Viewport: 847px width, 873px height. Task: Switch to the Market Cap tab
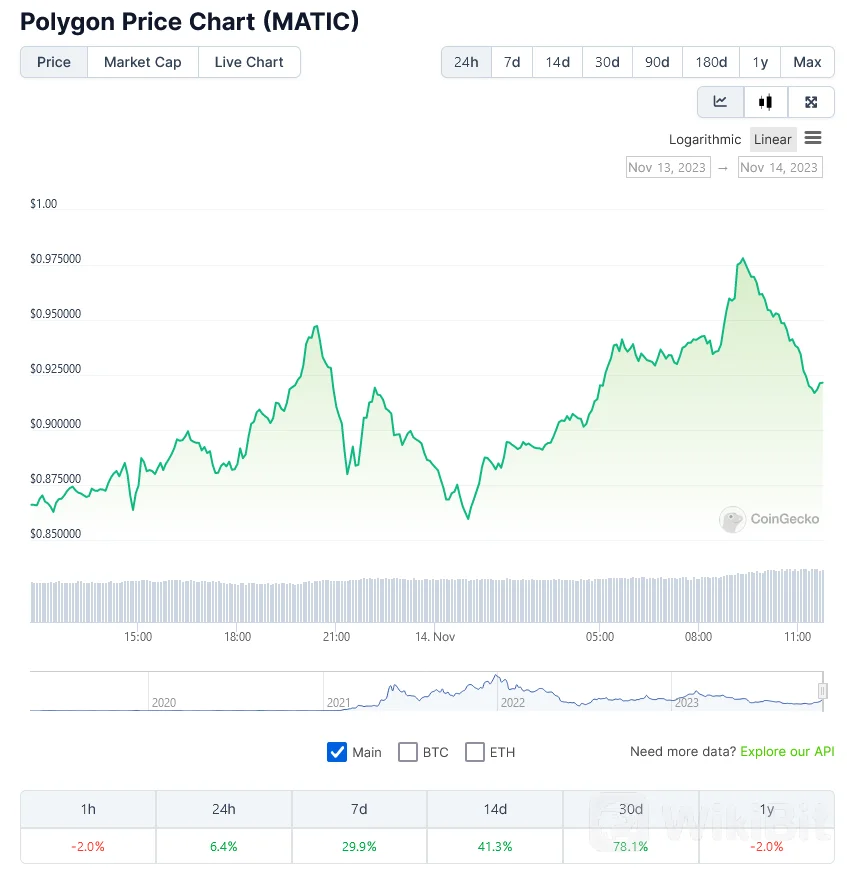click(x=142, y=62)
